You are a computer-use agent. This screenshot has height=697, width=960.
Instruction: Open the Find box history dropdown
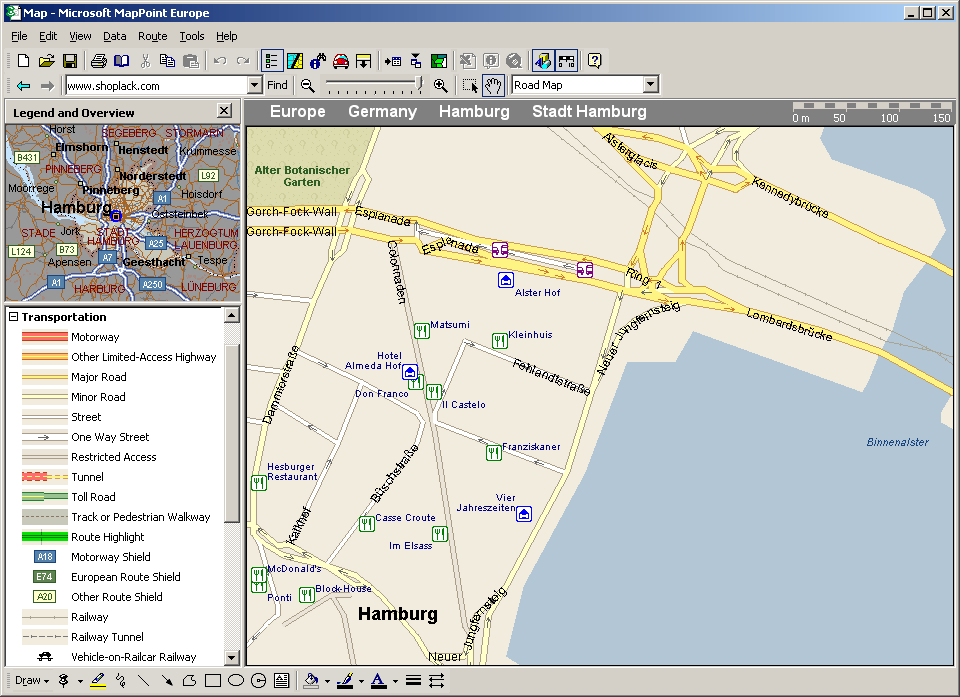255,85
